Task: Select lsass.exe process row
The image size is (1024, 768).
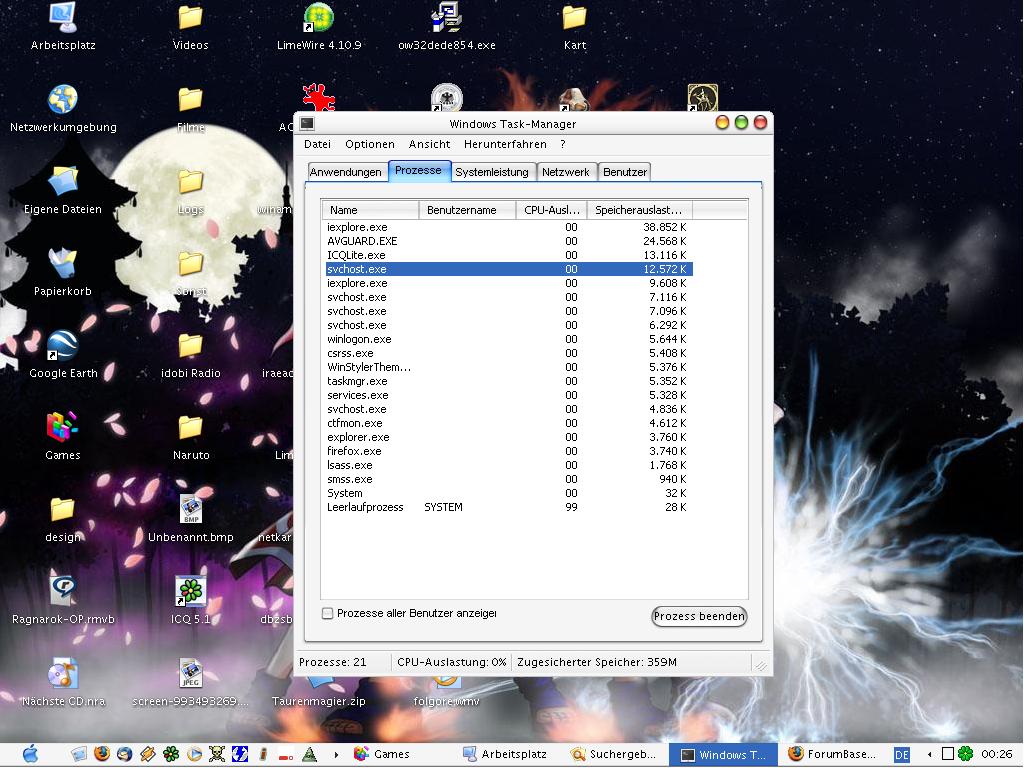Action: [509, 465]
